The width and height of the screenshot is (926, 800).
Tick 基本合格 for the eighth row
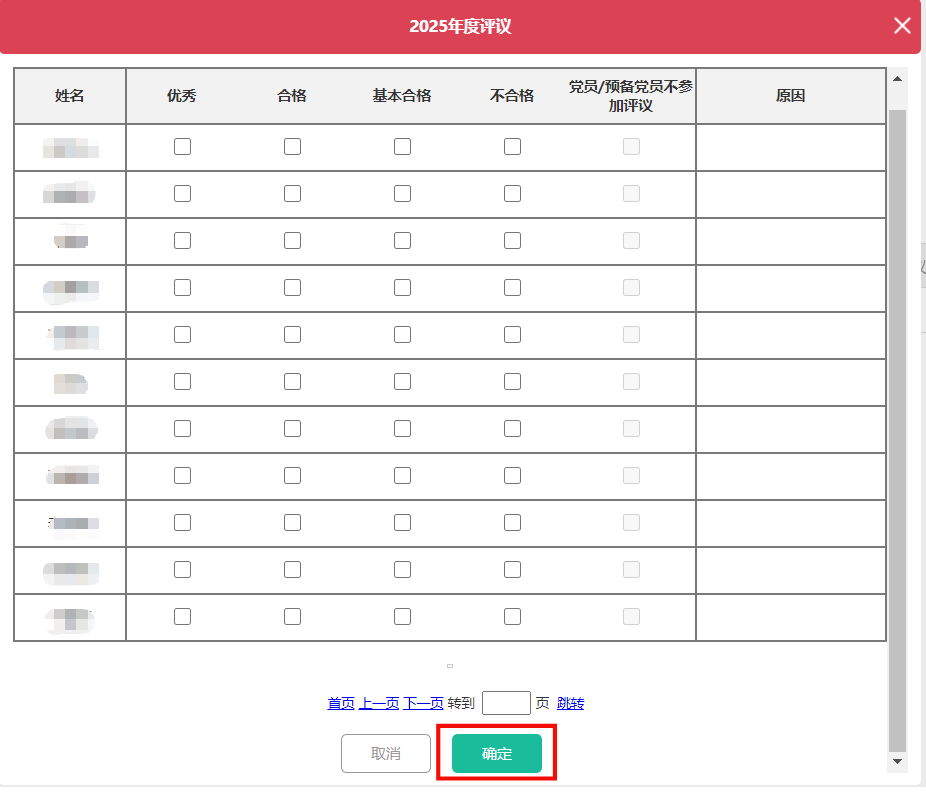402,476
